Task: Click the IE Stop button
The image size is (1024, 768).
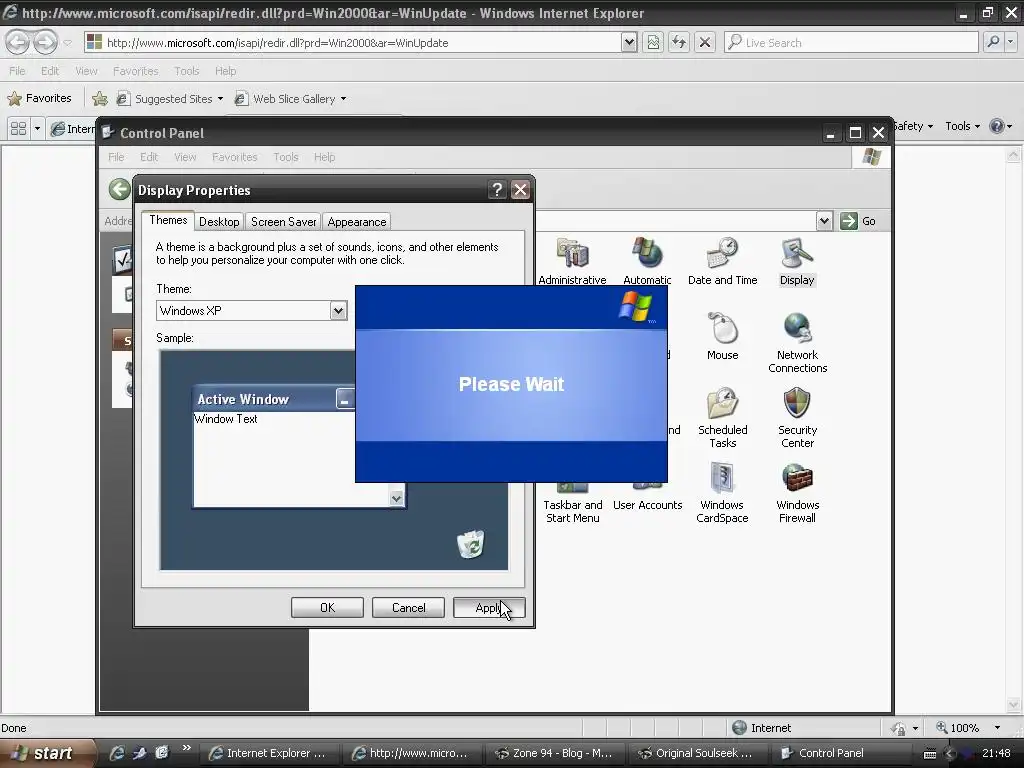Action: click(x=705, y=42)
